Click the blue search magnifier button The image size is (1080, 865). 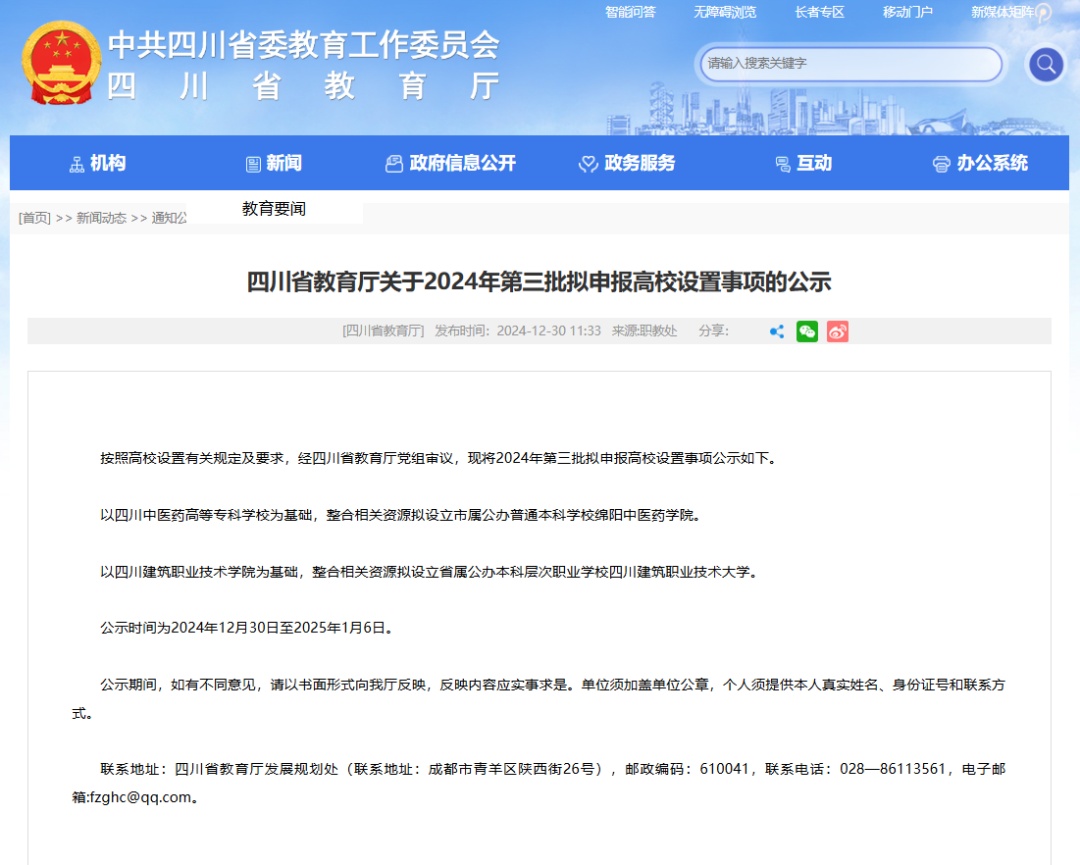1046,65
